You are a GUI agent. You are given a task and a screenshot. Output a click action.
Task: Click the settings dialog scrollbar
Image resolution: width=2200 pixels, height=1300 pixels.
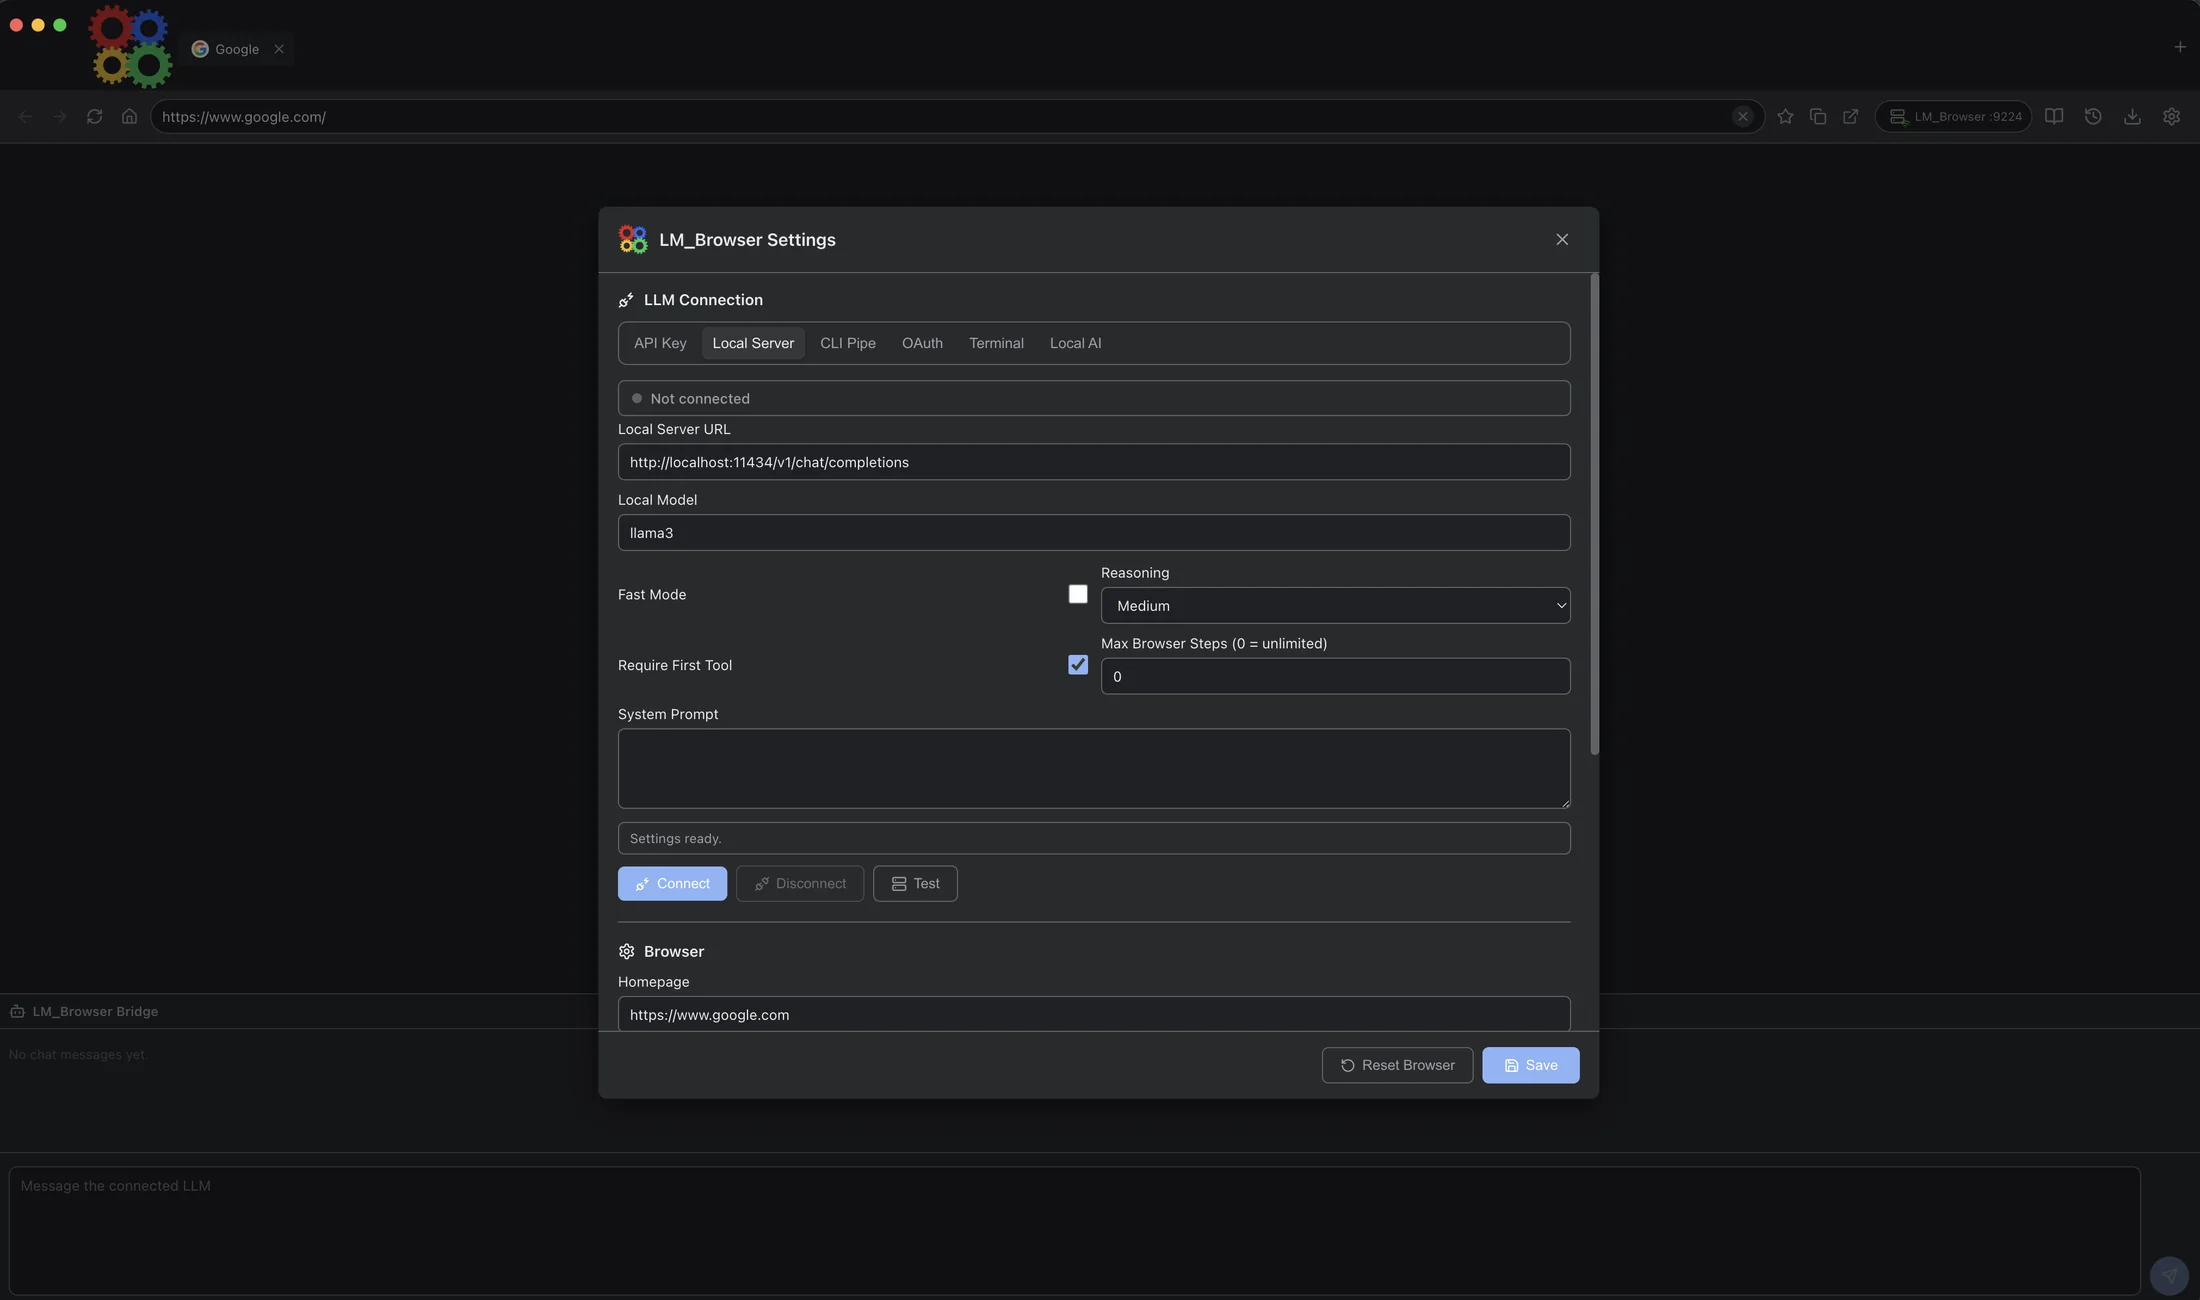(x=1594, y=514)
